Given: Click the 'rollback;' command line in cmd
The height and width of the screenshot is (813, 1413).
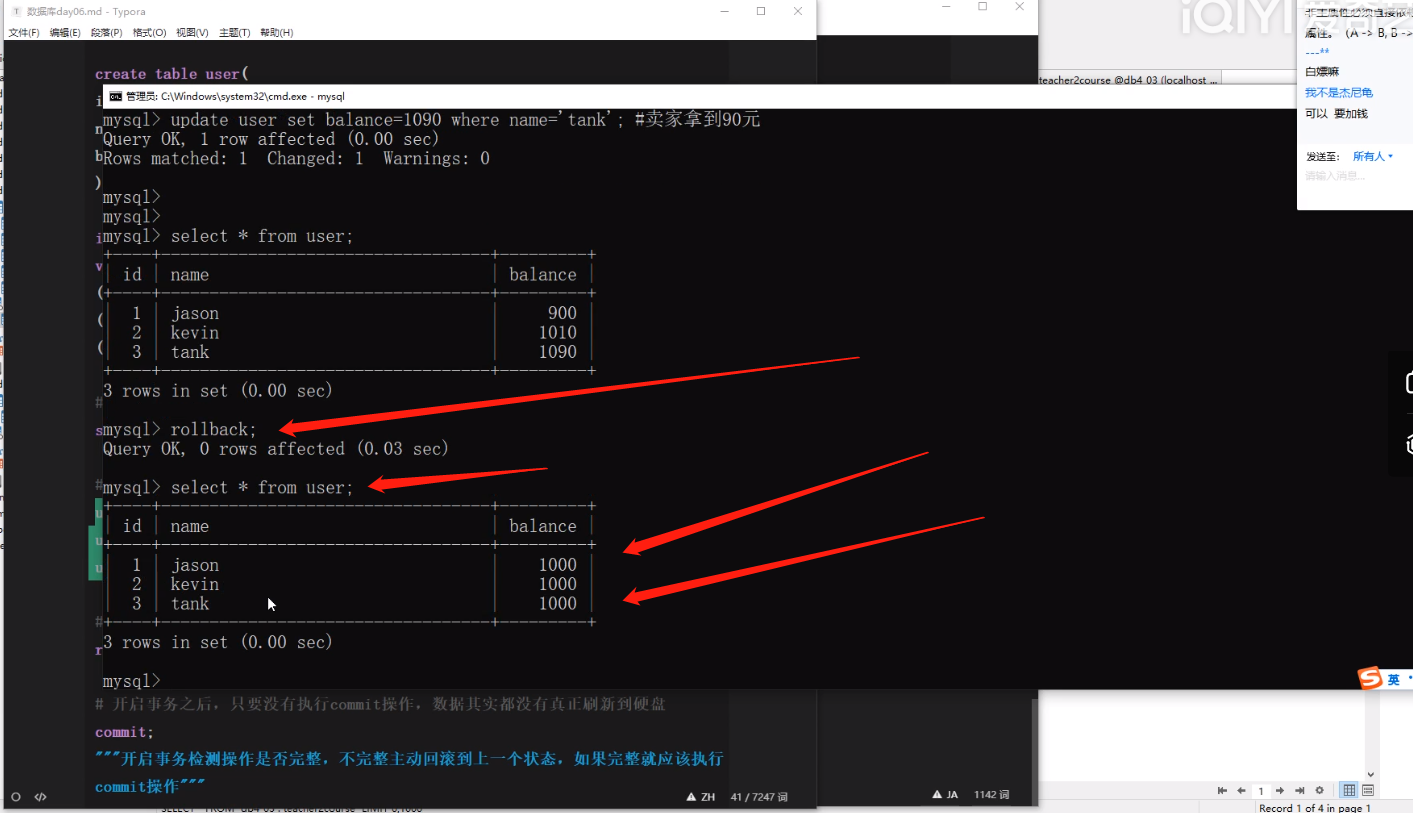Looking at the screenshot, I should [180, 429].
